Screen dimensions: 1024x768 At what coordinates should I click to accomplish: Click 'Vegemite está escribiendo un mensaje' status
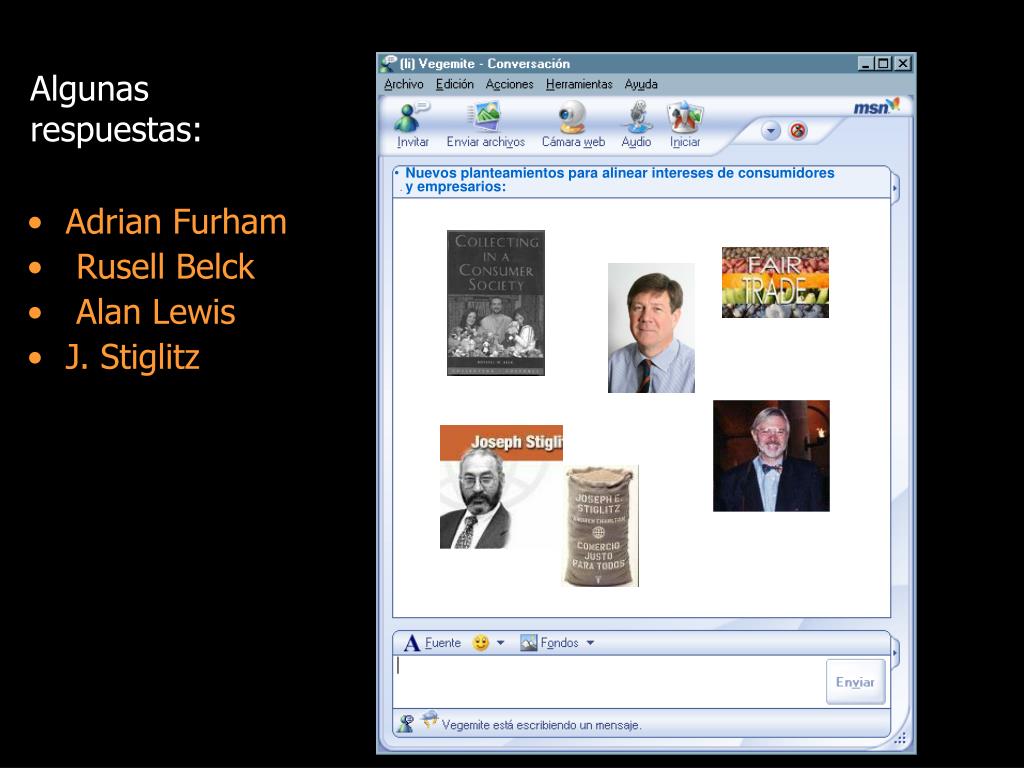(541, 725)
